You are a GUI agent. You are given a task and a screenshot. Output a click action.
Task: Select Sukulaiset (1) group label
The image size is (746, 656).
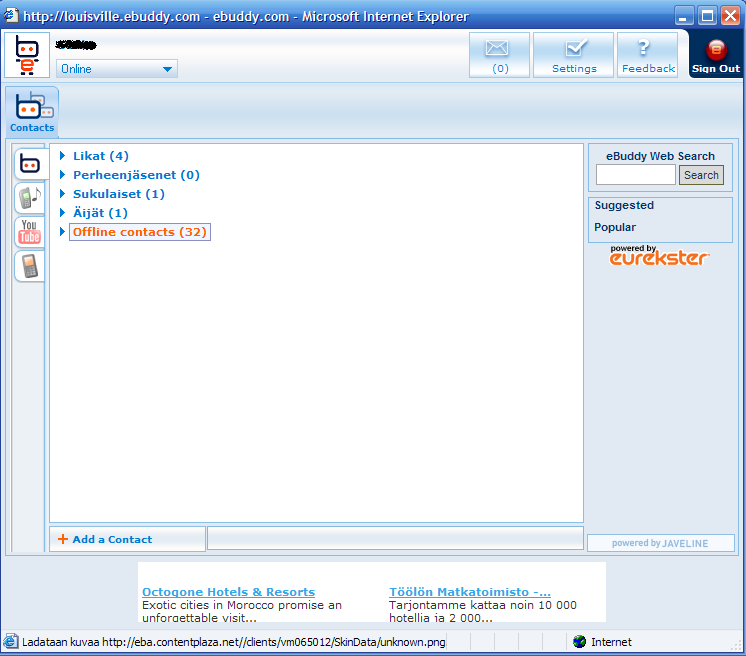coord(118,194)
